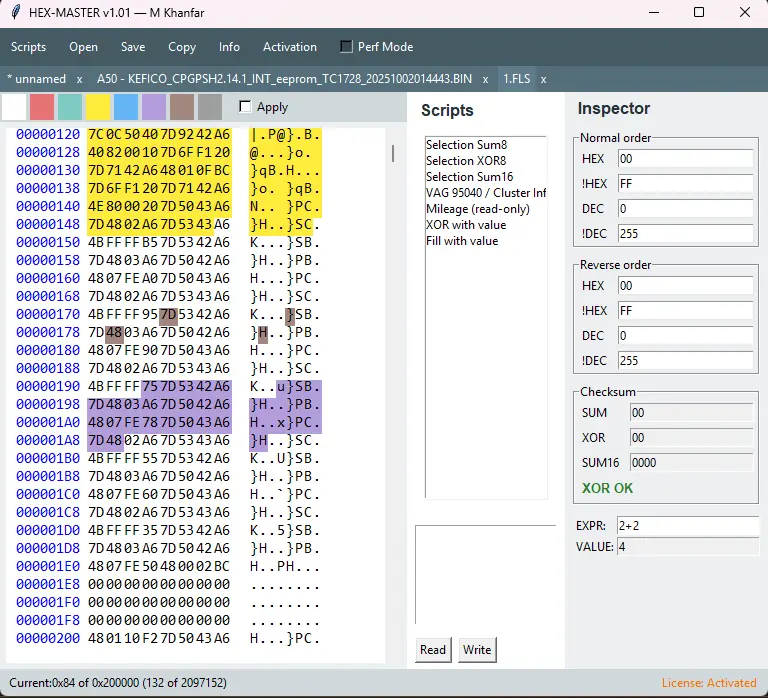Click Save in the menu bar
The image size is (768, 698).
tap(133, 47)
